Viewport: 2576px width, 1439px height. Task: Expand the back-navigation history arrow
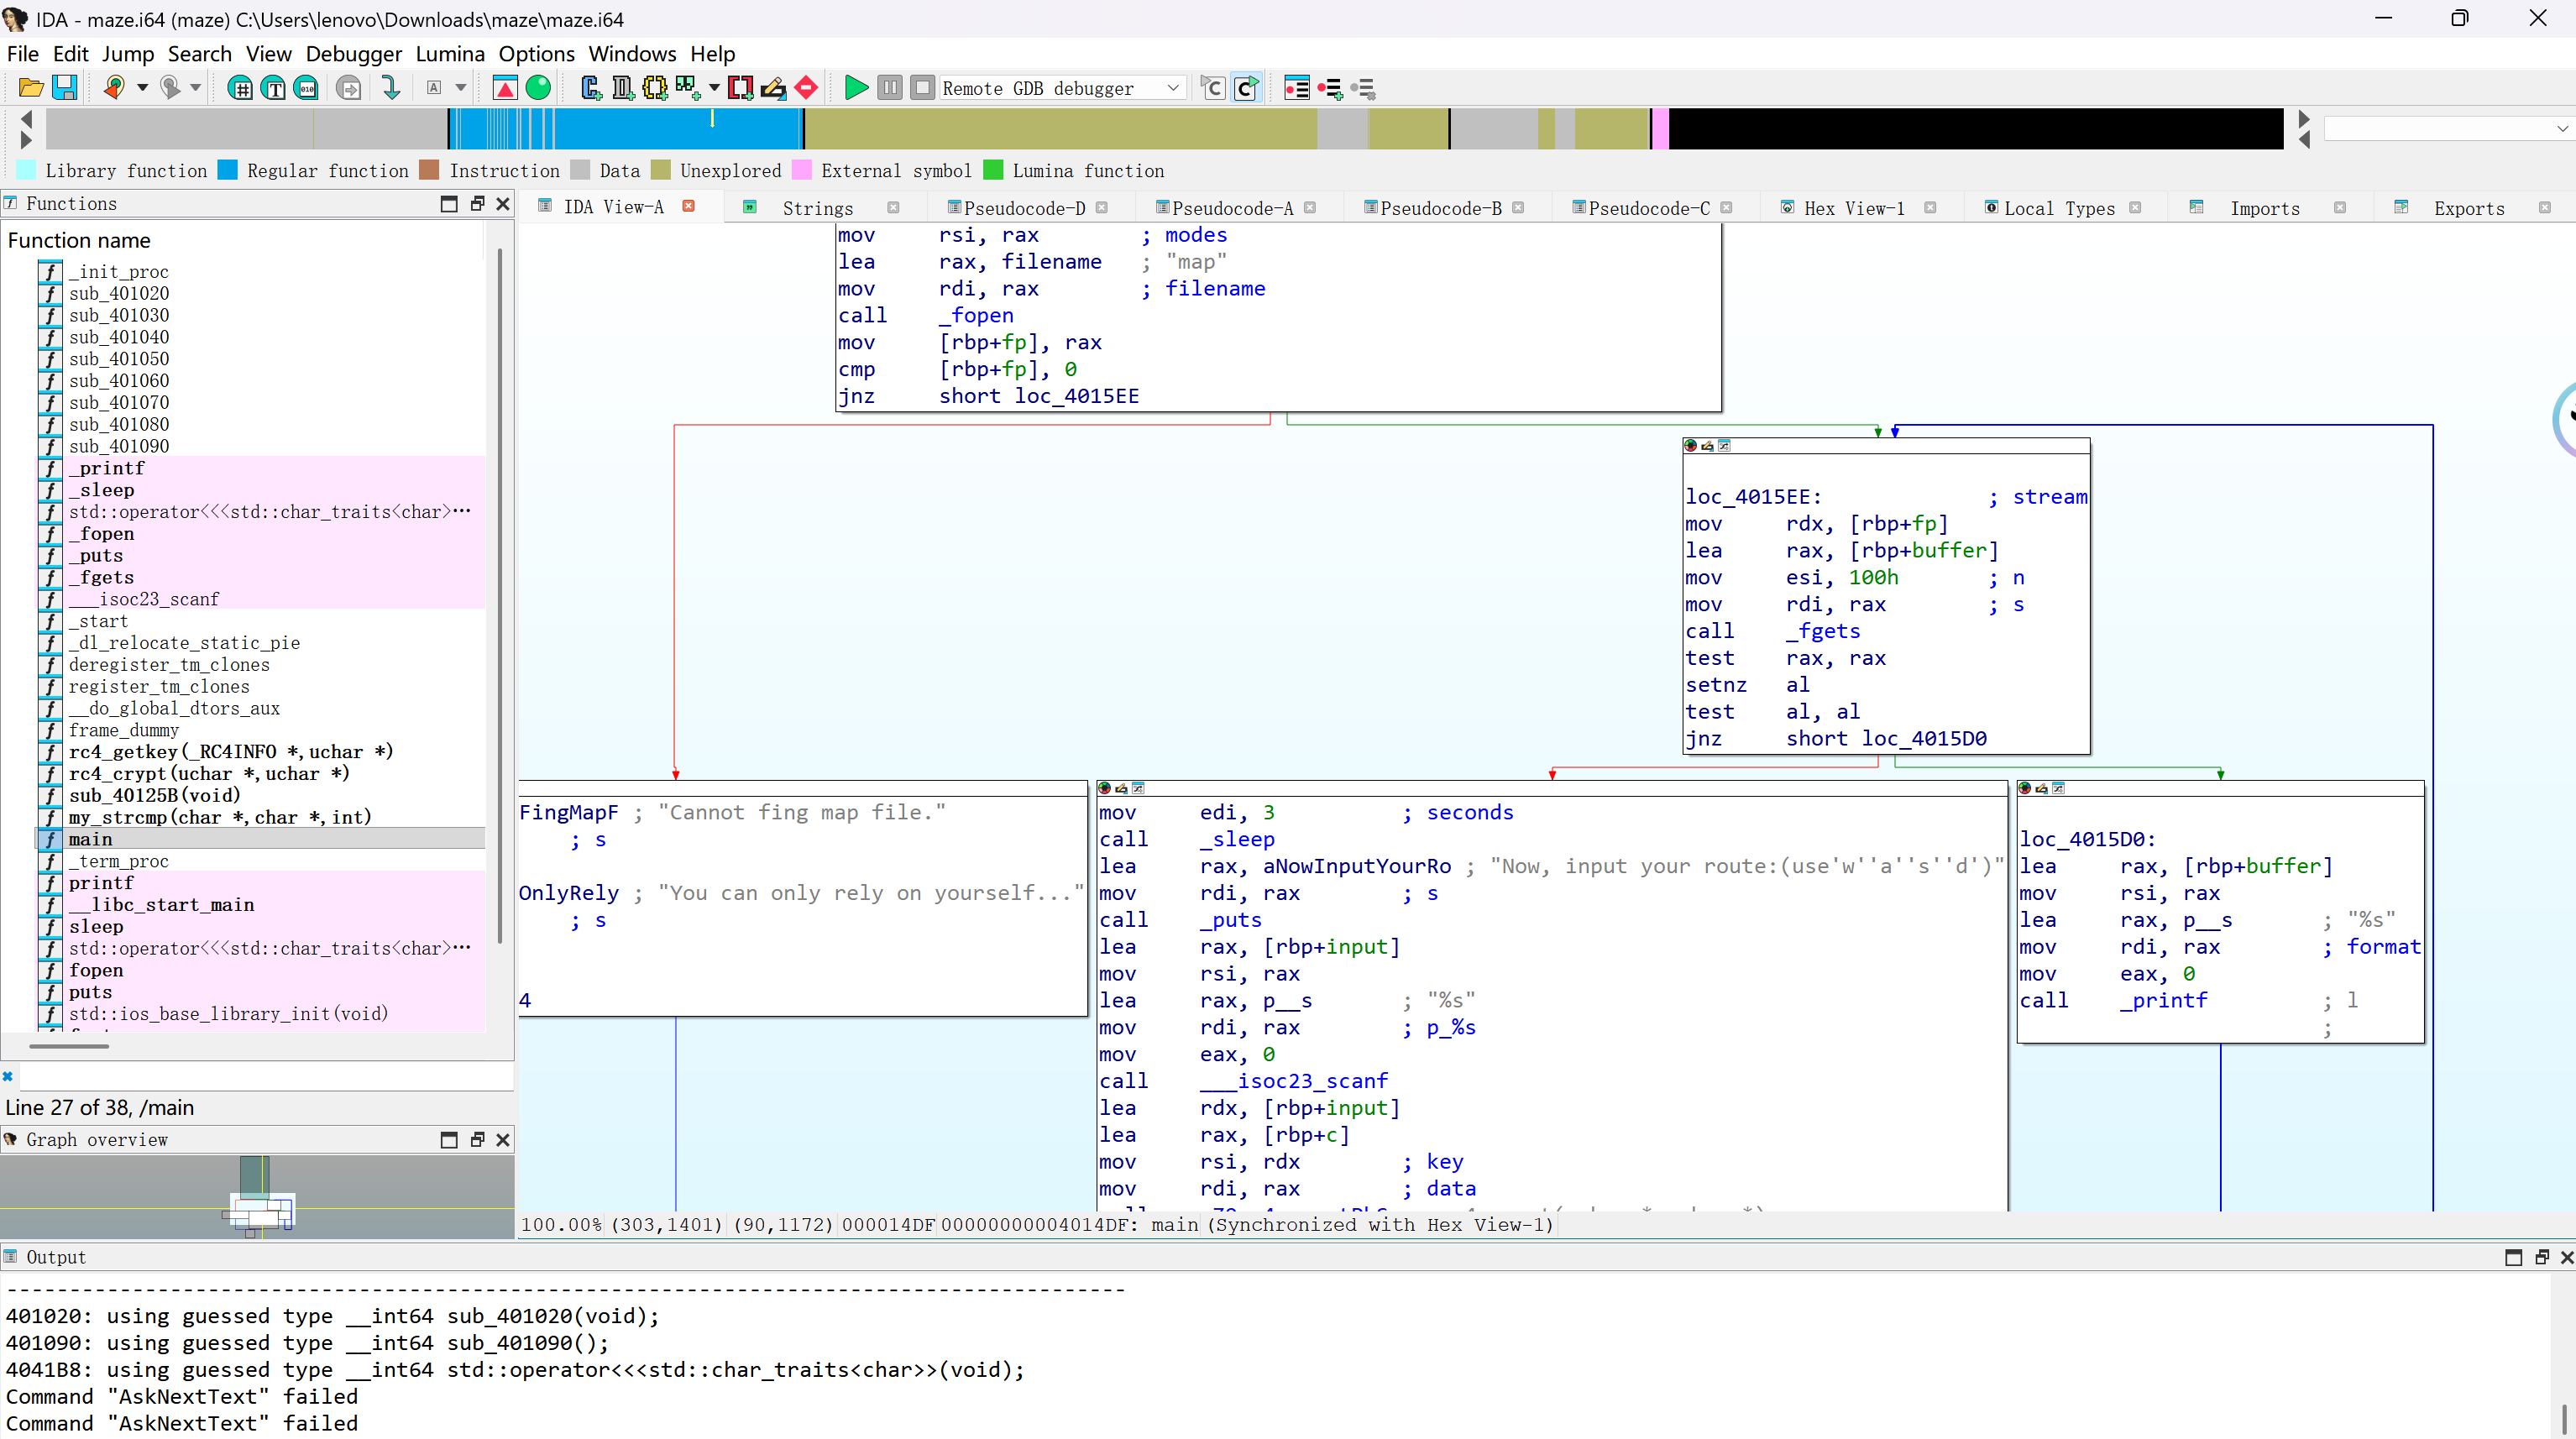tap(143, 87)
